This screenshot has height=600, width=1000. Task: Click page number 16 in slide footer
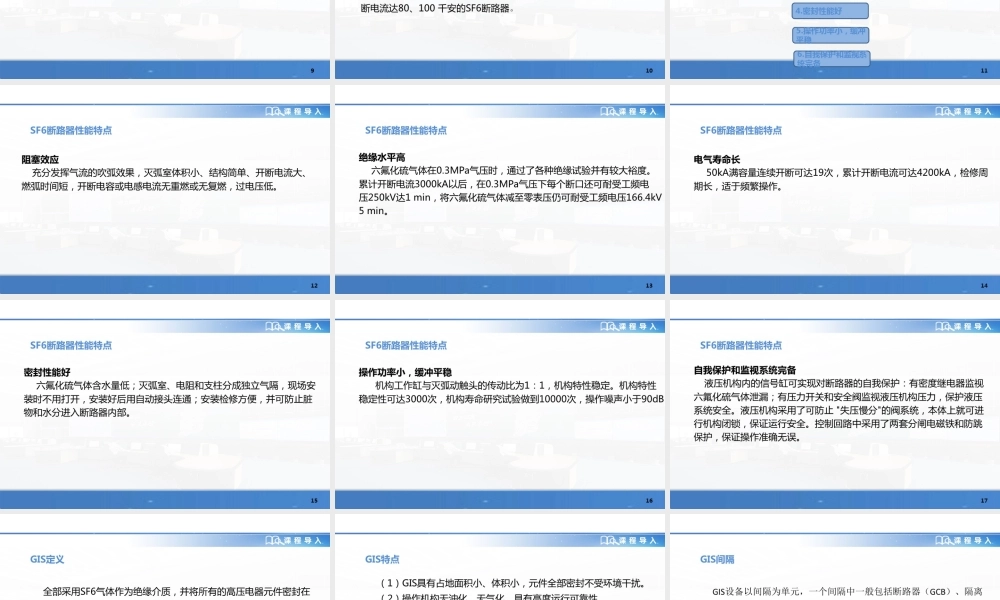coord(649,500)
